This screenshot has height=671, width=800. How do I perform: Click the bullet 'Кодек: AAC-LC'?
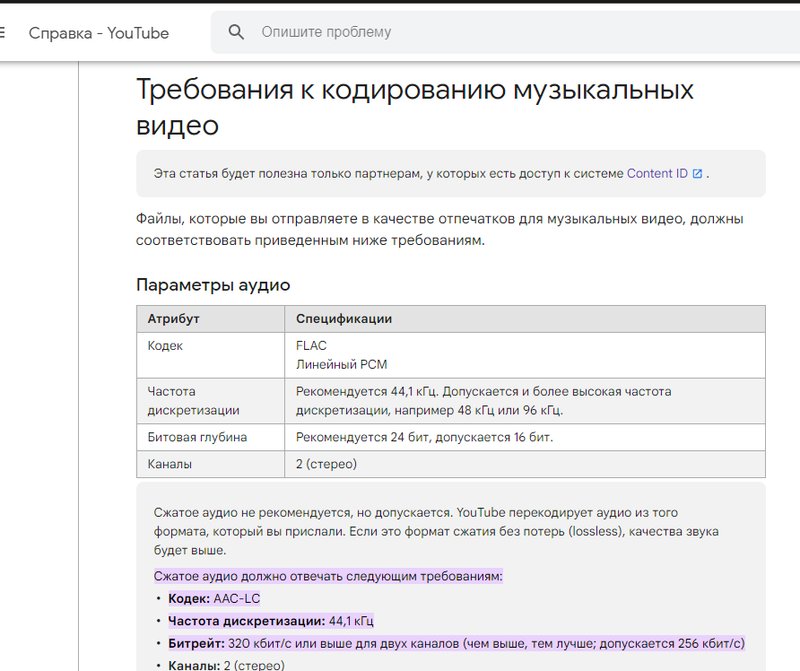click(x=214, y=599)
